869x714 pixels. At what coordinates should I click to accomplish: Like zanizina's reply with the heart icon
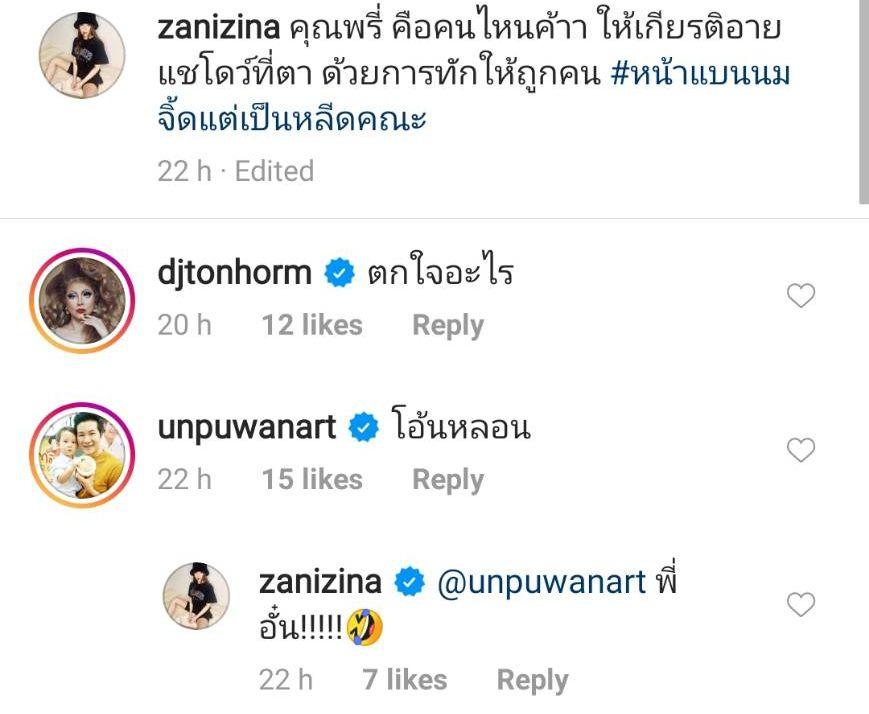pos(801,604)
